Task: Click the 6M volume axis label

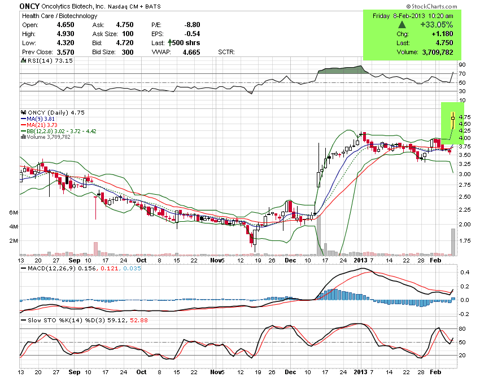Action: pyautogui.click(x=13, y=213)
